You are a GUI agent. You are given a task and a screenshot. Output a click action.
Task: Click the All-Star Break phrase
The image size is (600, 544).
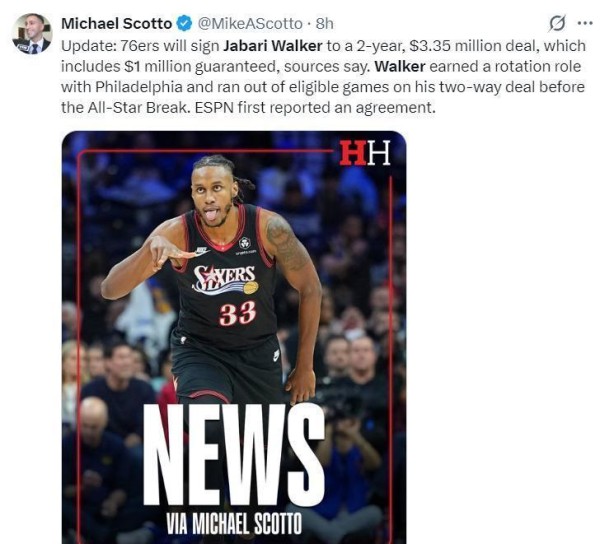click(x=139, y=107)
